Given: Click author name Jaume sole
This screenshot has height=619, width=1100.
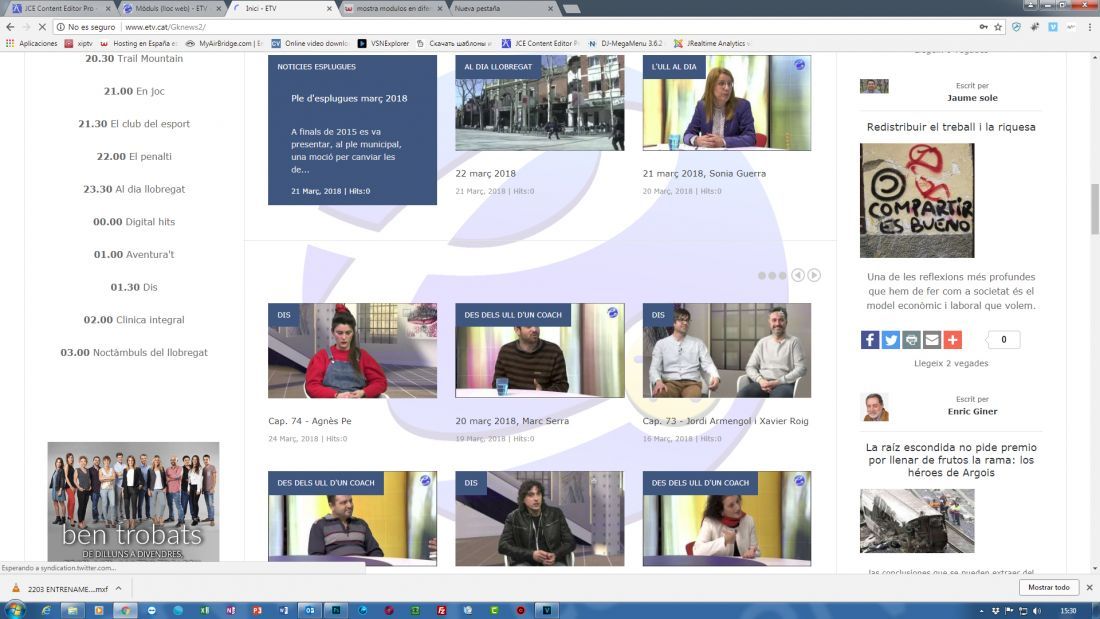Looking at the screenshot, I should (972, 98).
